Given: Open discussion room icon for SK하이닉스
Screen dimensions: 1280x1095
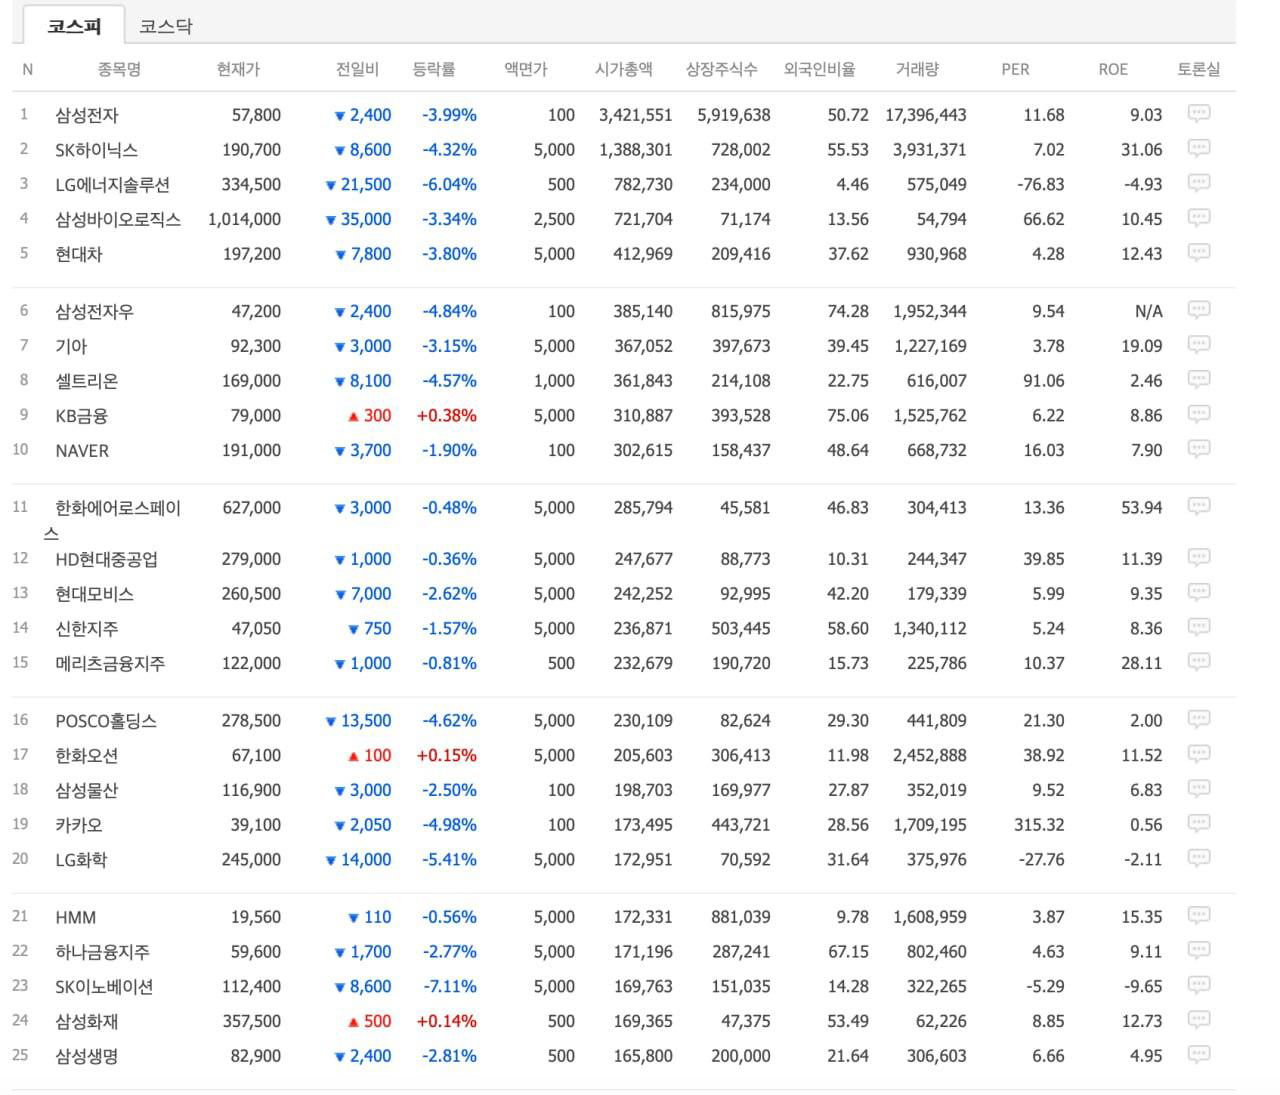Looking at the screenshot, I should [1198, 148].
